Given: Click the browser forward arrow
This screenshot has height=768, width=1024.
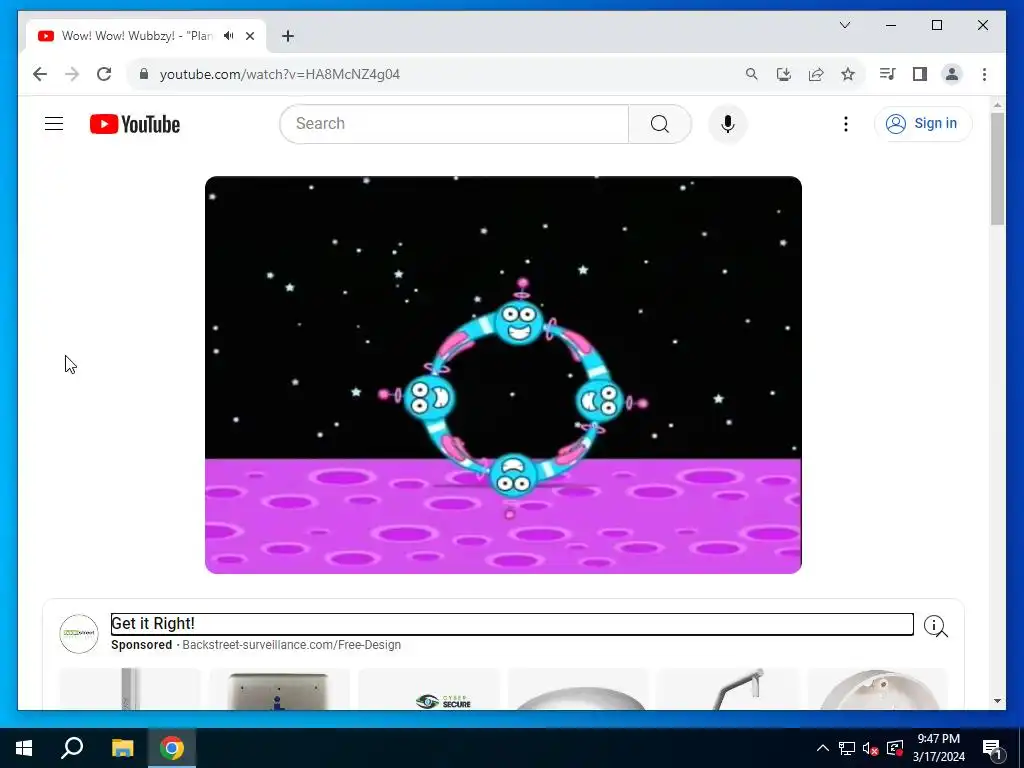Looking at the screenshot, I should 72,74.
